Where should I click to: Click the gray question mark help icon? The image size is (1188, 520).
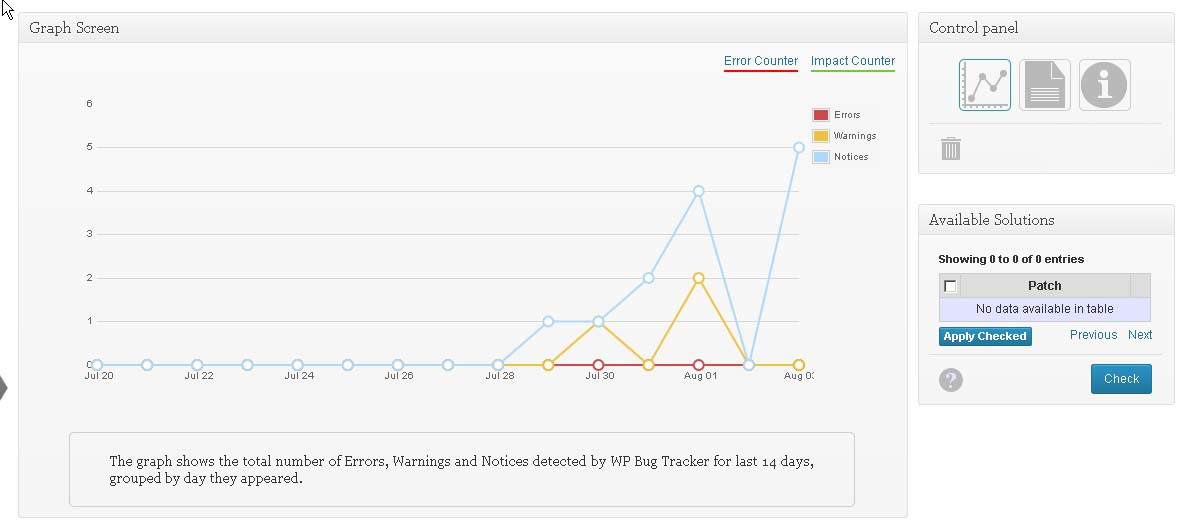click(950, 379)
